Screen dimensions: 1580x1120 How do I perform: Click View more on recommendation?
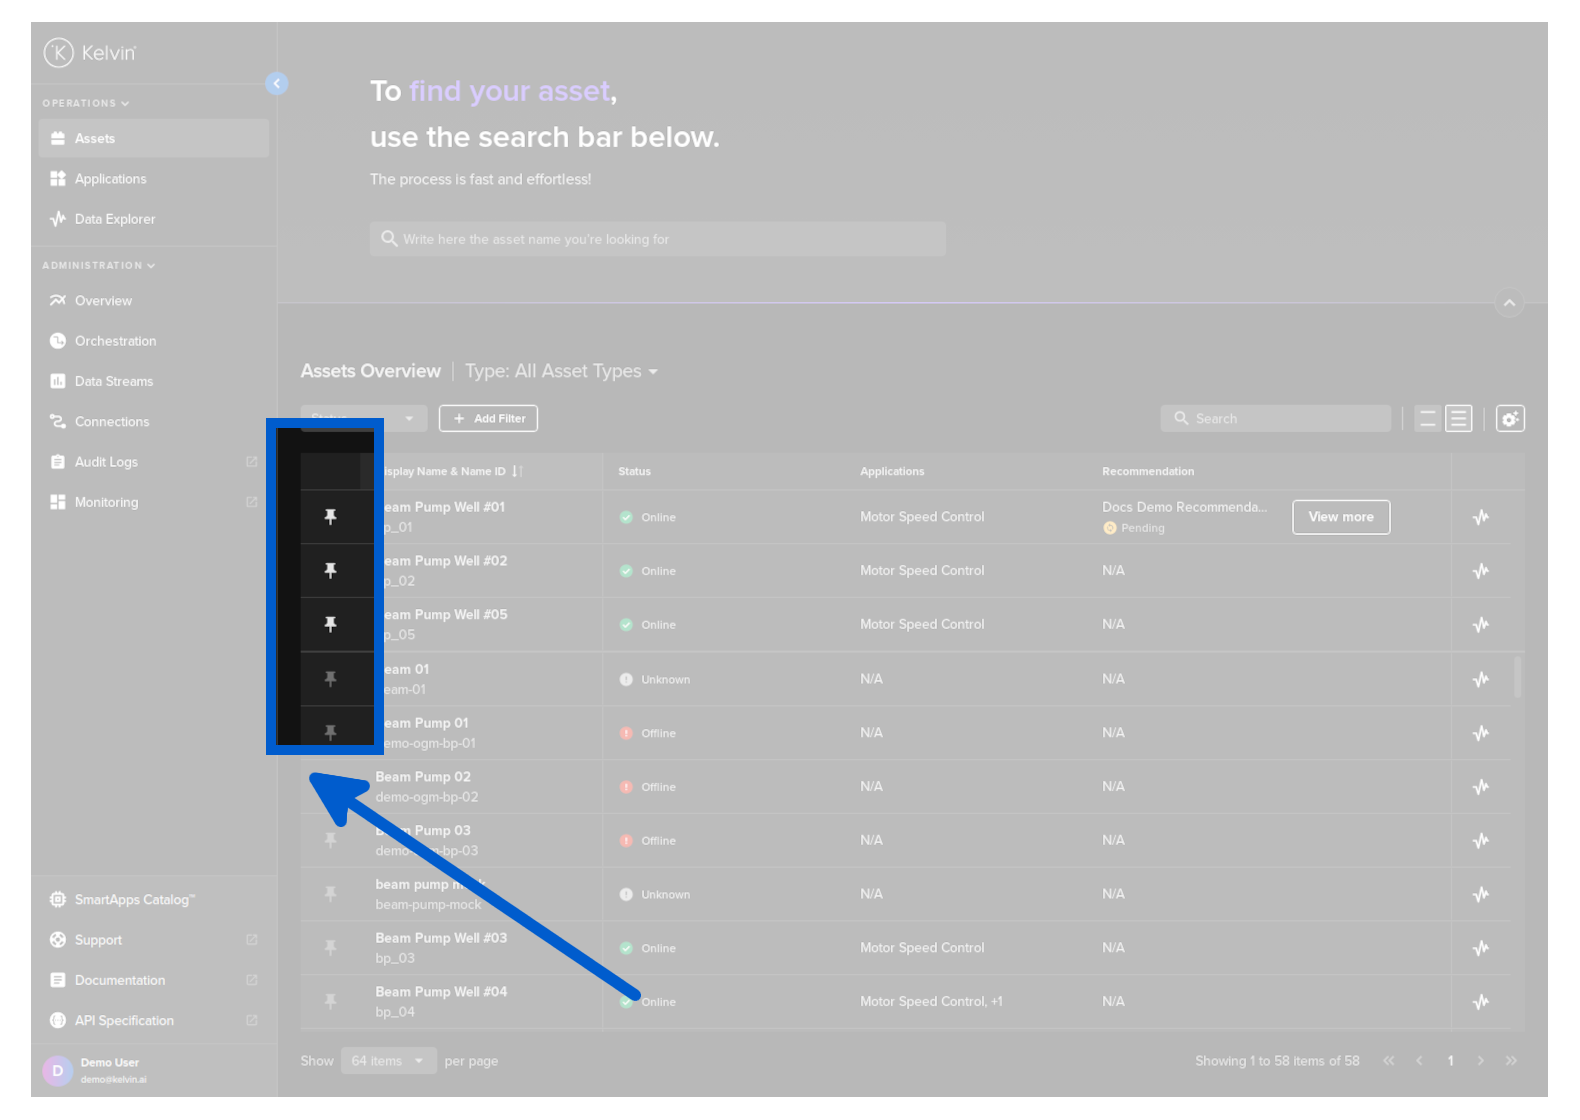[1340, 517]
